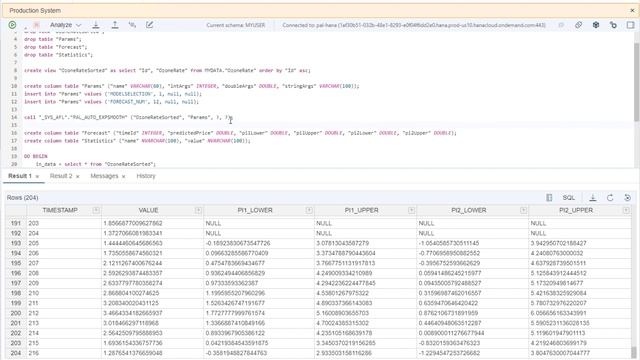Click line 19 DO BEGIN statement
The height and width of the screenshot is (360, 640).
pos(36,156)
